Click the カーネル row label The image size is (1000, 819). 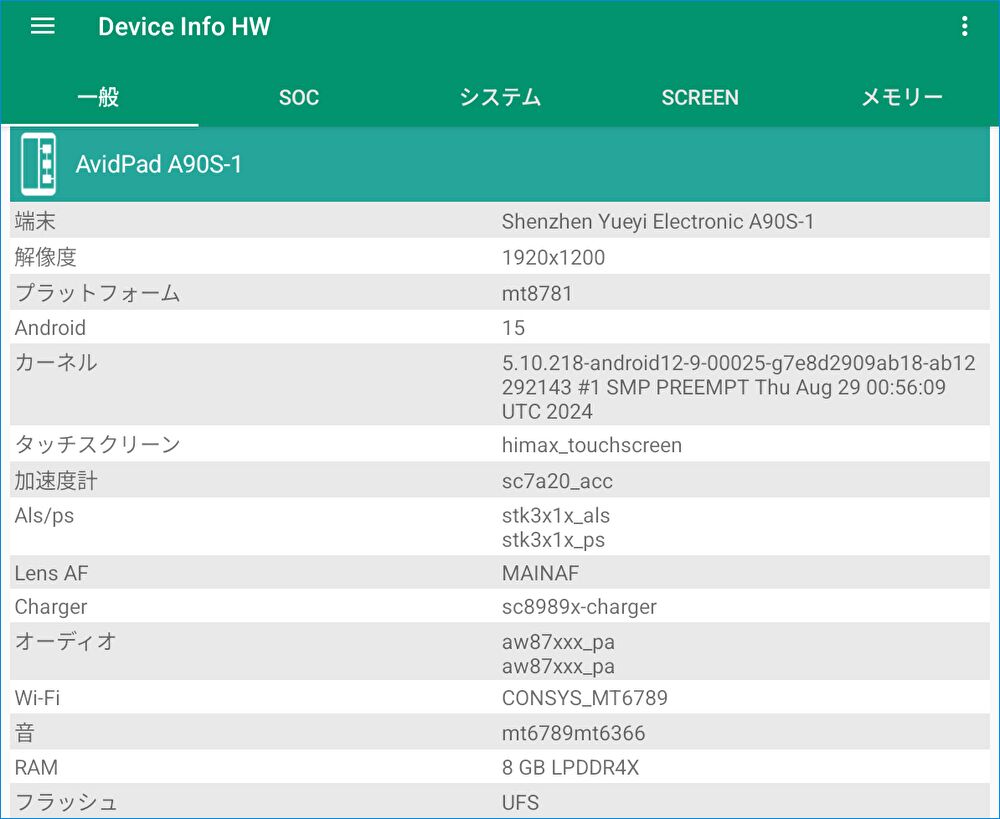56,362
